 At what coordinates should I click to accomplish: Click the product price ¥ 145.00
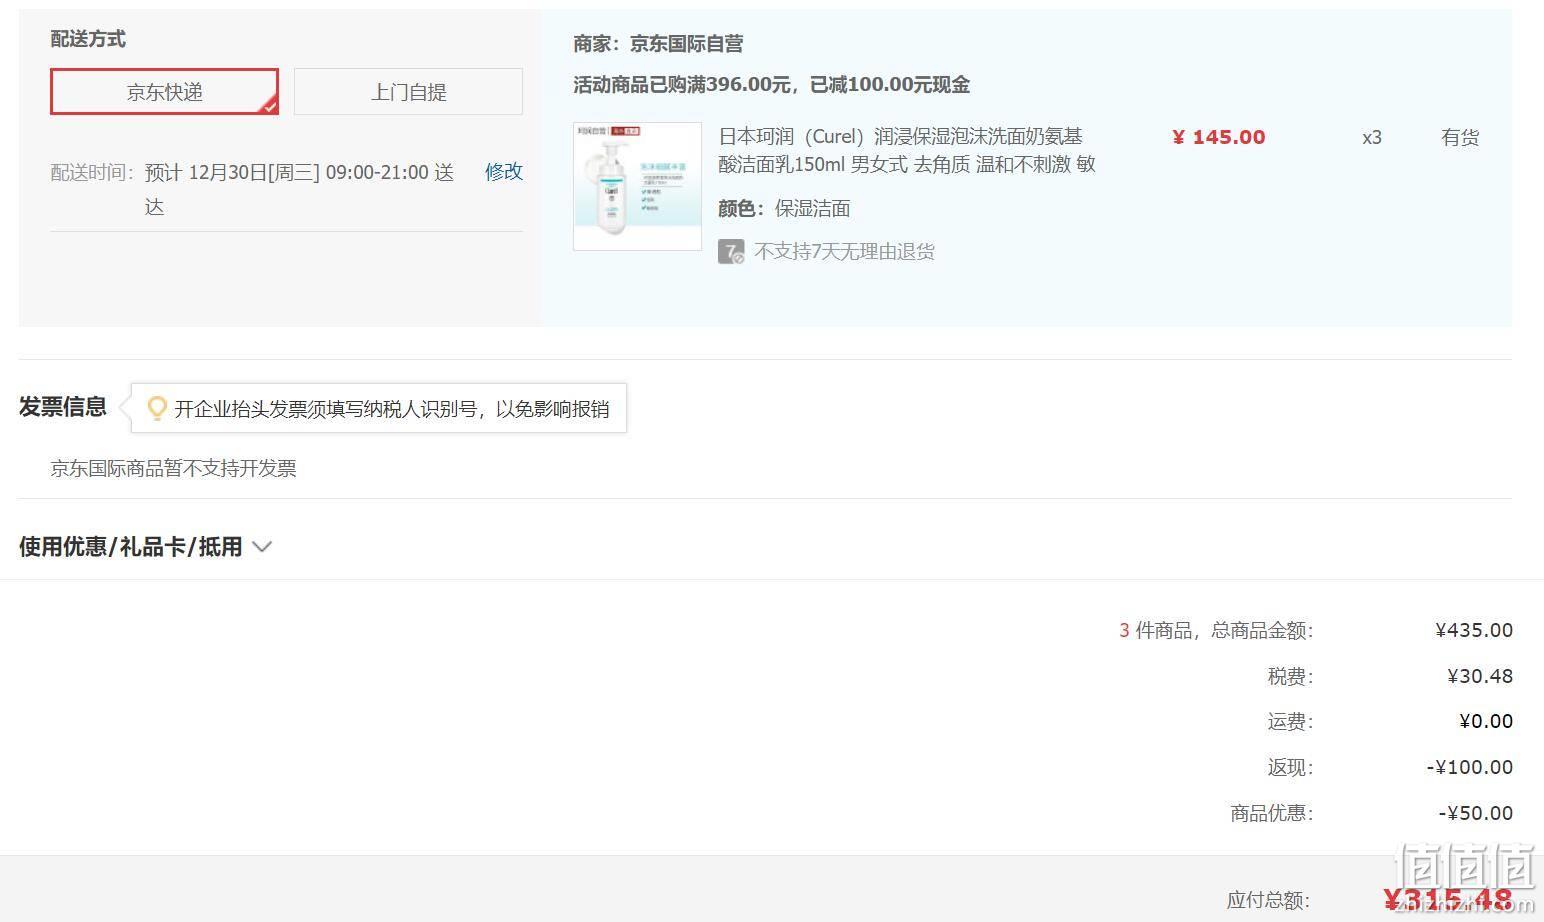tap(1218, 137)
